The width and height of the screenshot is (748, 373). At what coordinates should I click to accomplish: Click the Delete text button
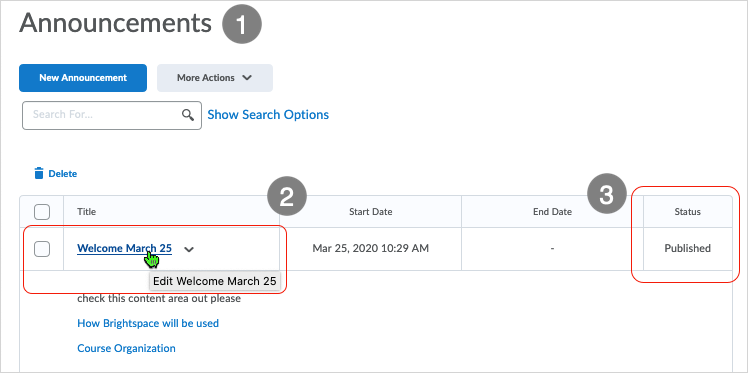62,174
